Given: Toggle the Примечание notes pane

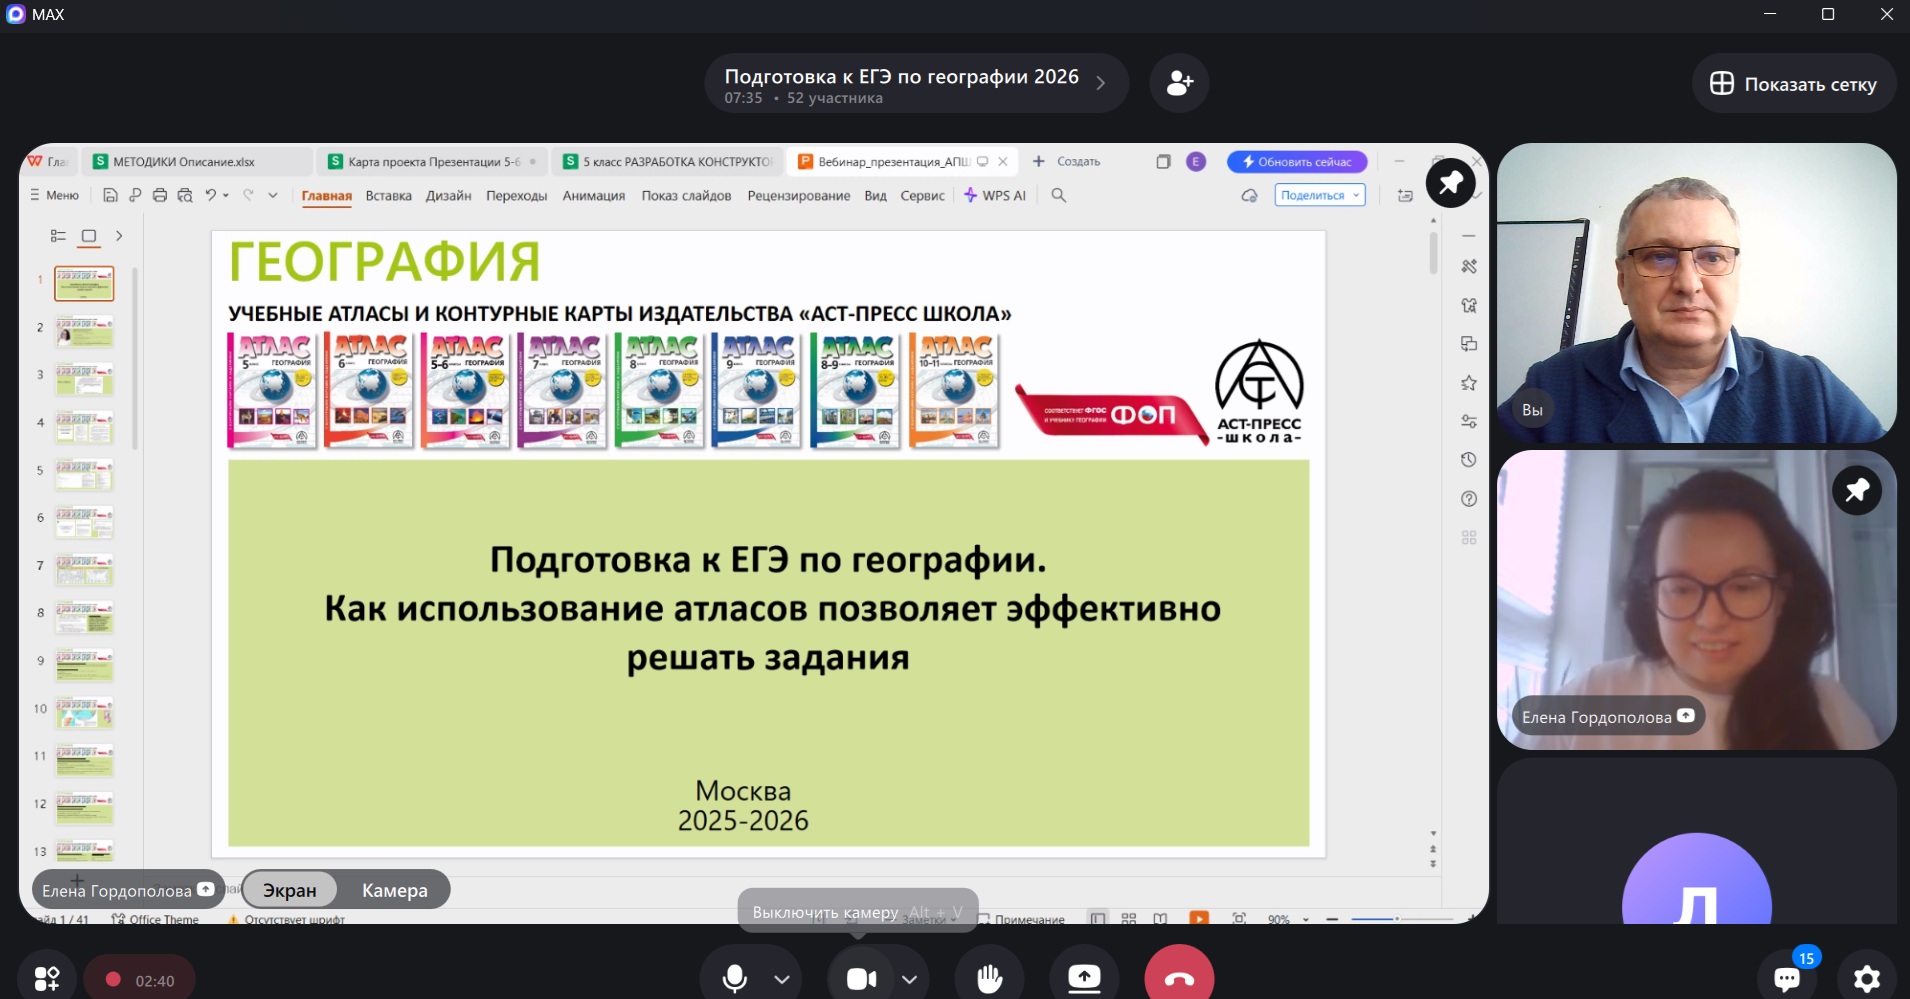Looking at the screenshot, I should 1022,918.
